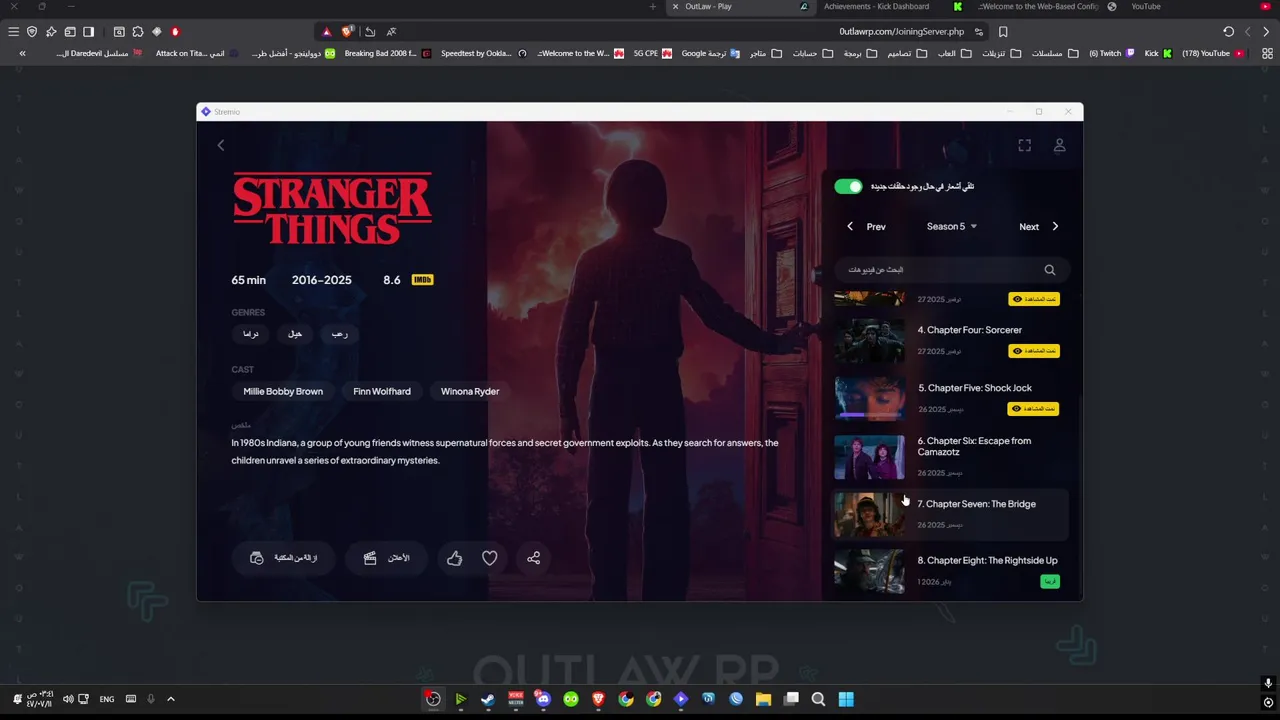The height and width of the screenshot is (720, 1280).
Task: Click the share icon
Action: (533, 558)
